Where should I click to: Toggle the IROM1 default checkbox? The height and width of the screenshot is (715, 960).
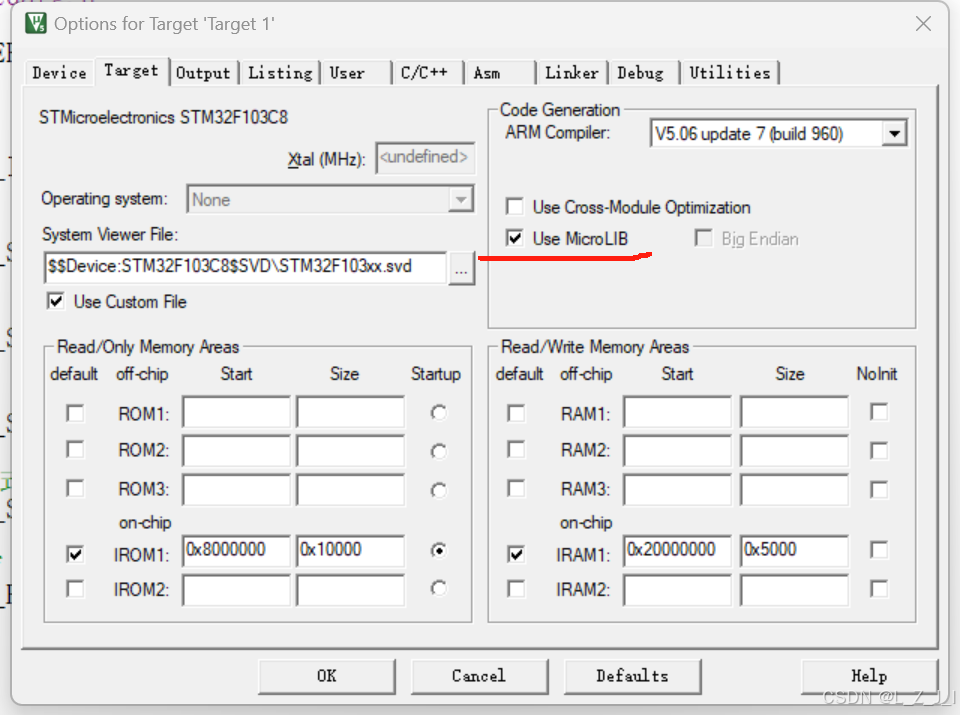coord(75,554)
